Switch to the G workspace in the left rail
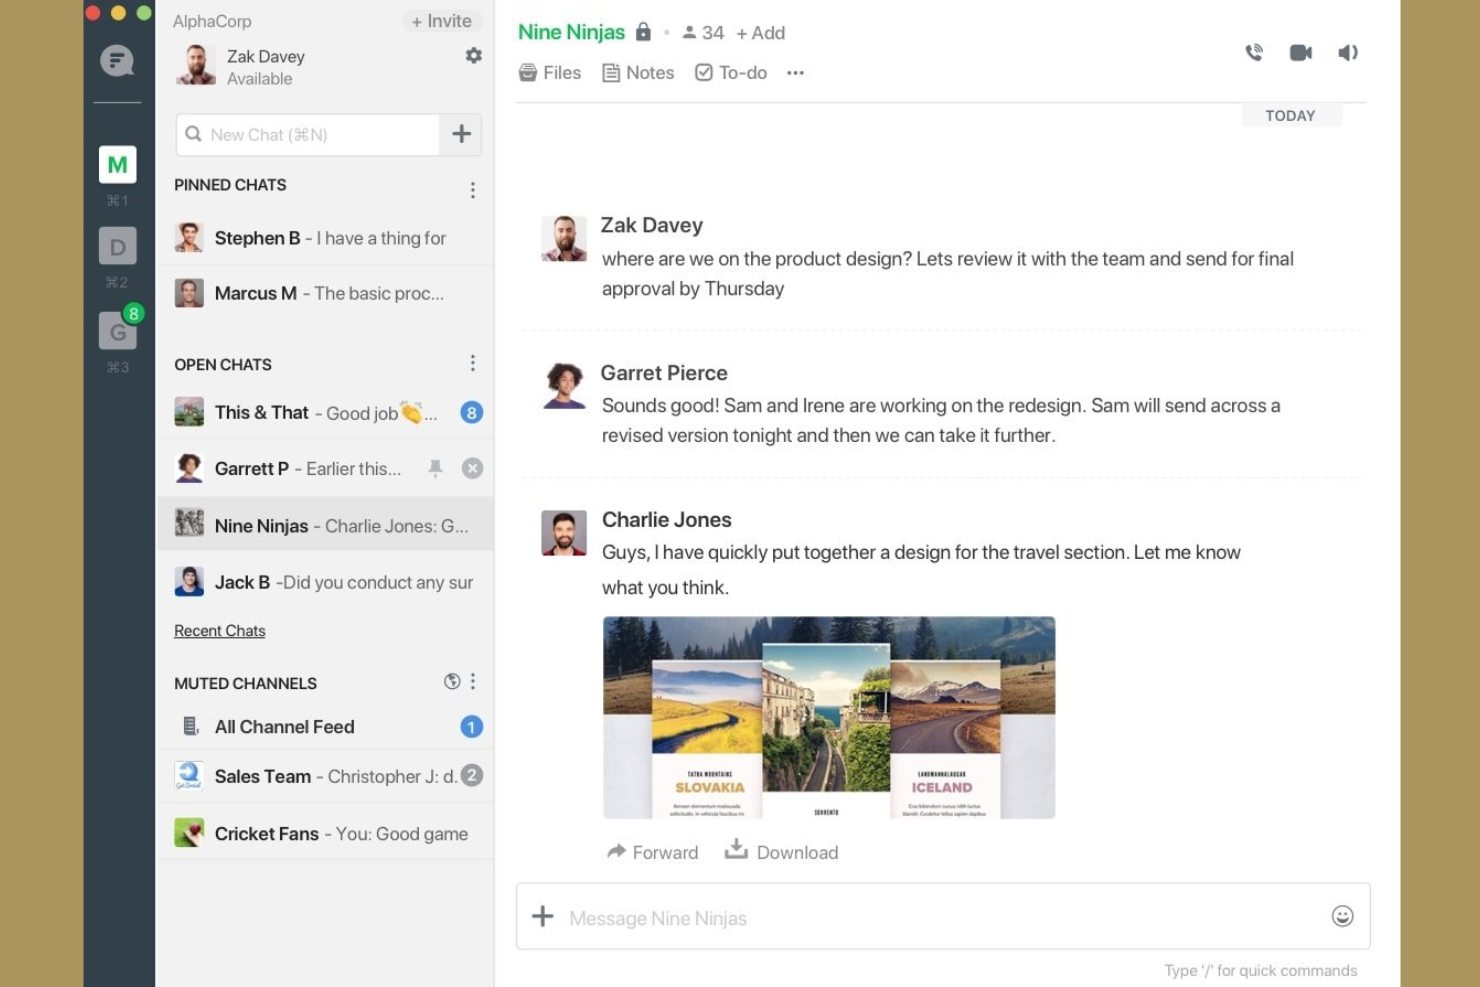 [x=118, y=330]
